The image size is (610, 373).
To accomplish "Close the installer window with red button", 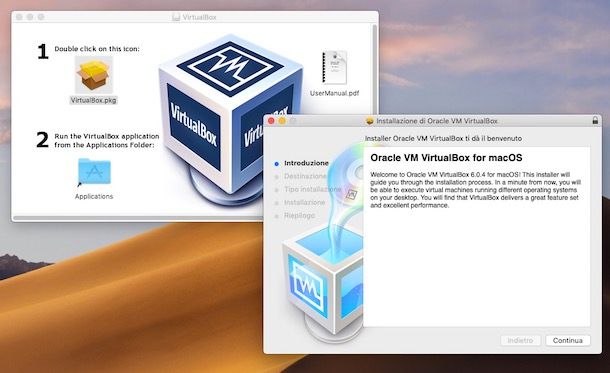I will [x=271, y=121].
